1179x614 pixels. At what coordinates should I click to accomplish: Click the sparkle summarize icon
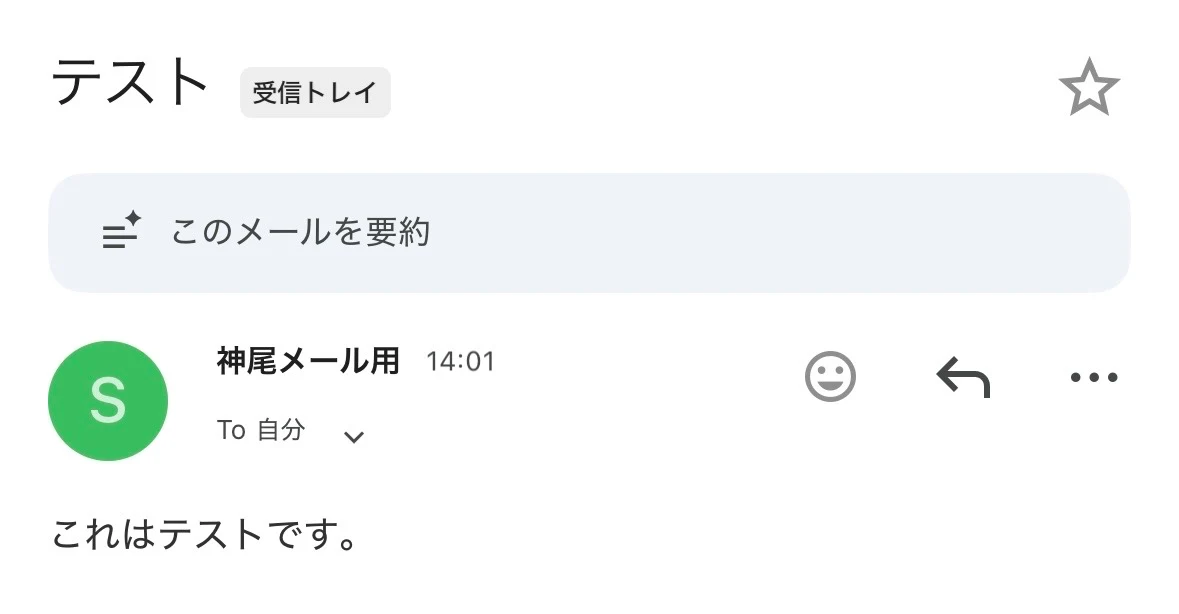pos(122,232)
